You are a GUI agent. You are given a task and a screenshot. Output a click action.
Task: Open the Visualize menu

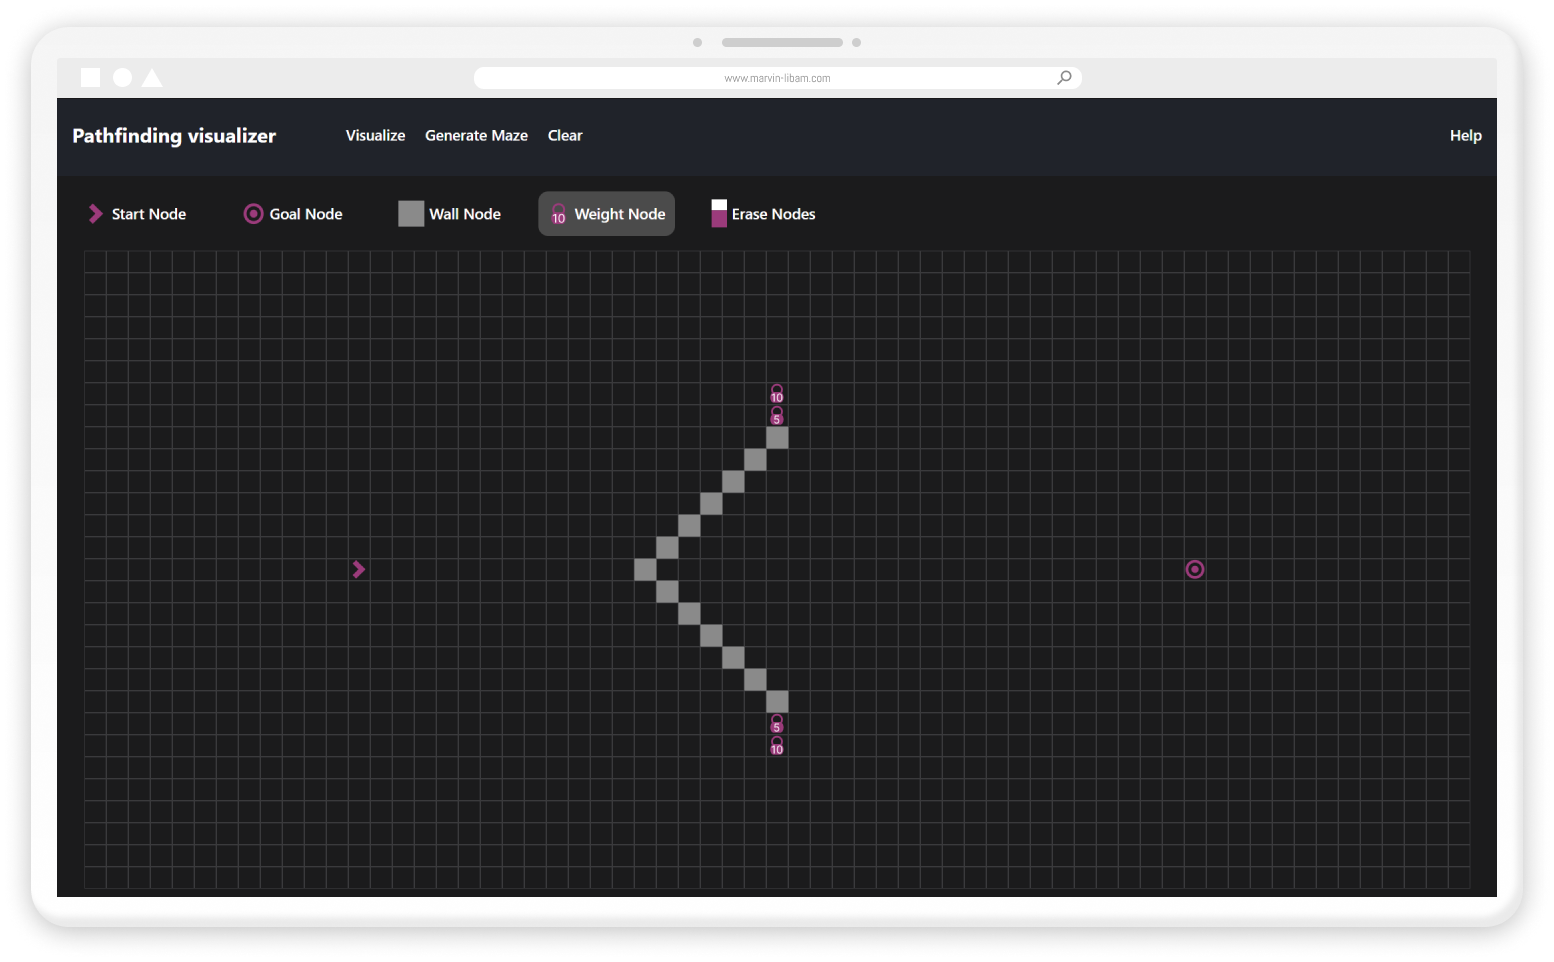click(x=375, y=136)
